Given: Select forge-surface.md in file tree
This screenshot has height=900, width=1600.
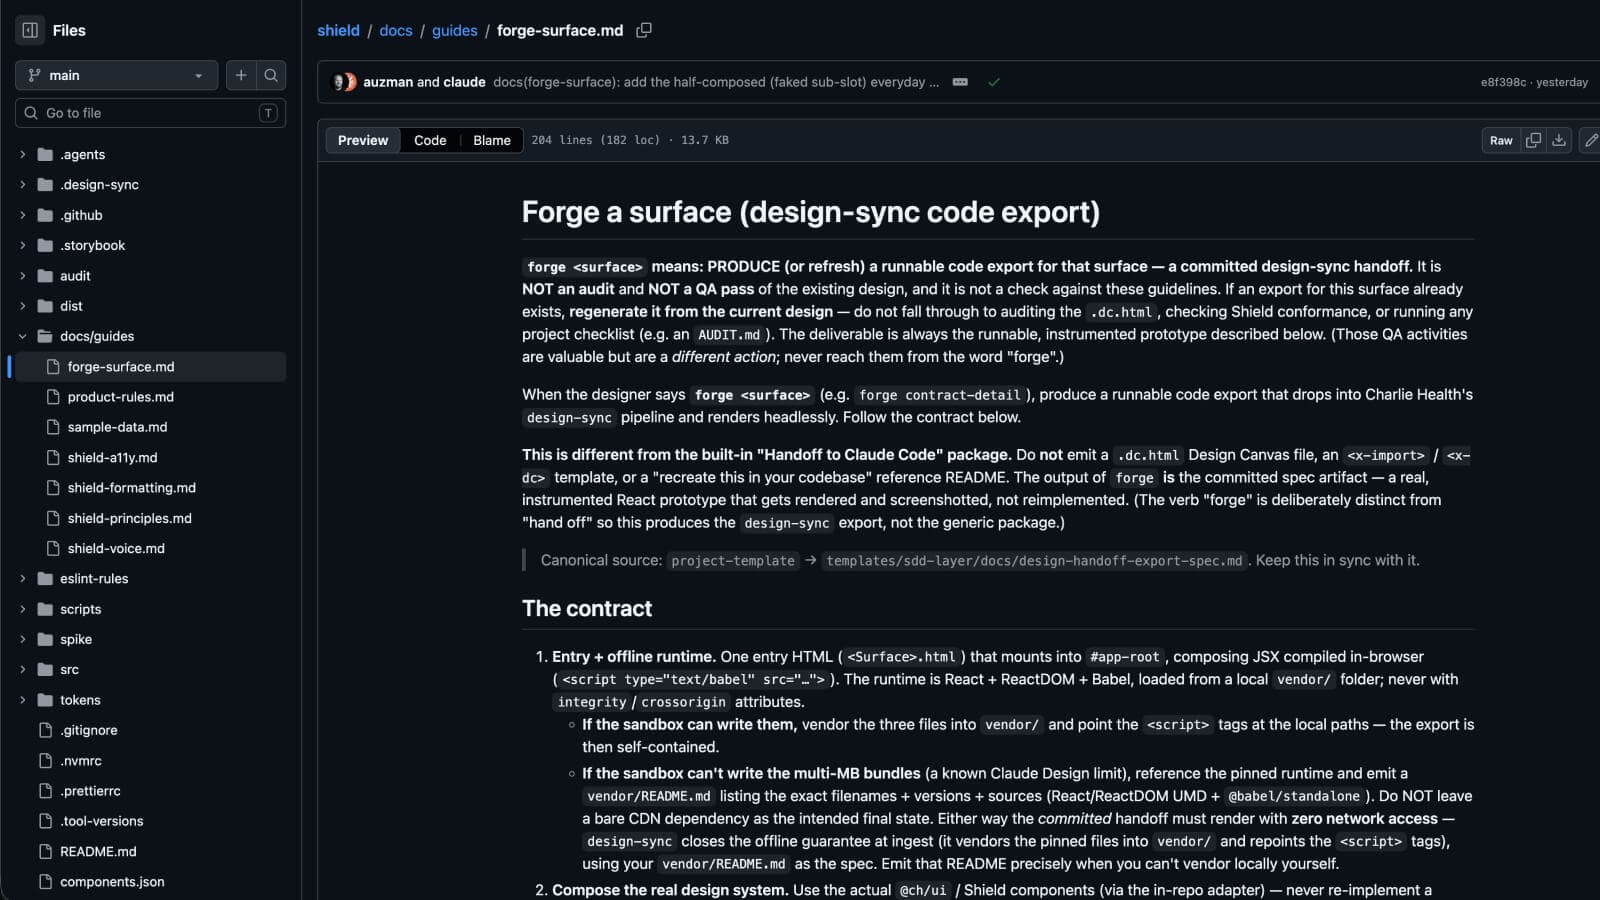Looking at the screenshot, I should point(148,366).
